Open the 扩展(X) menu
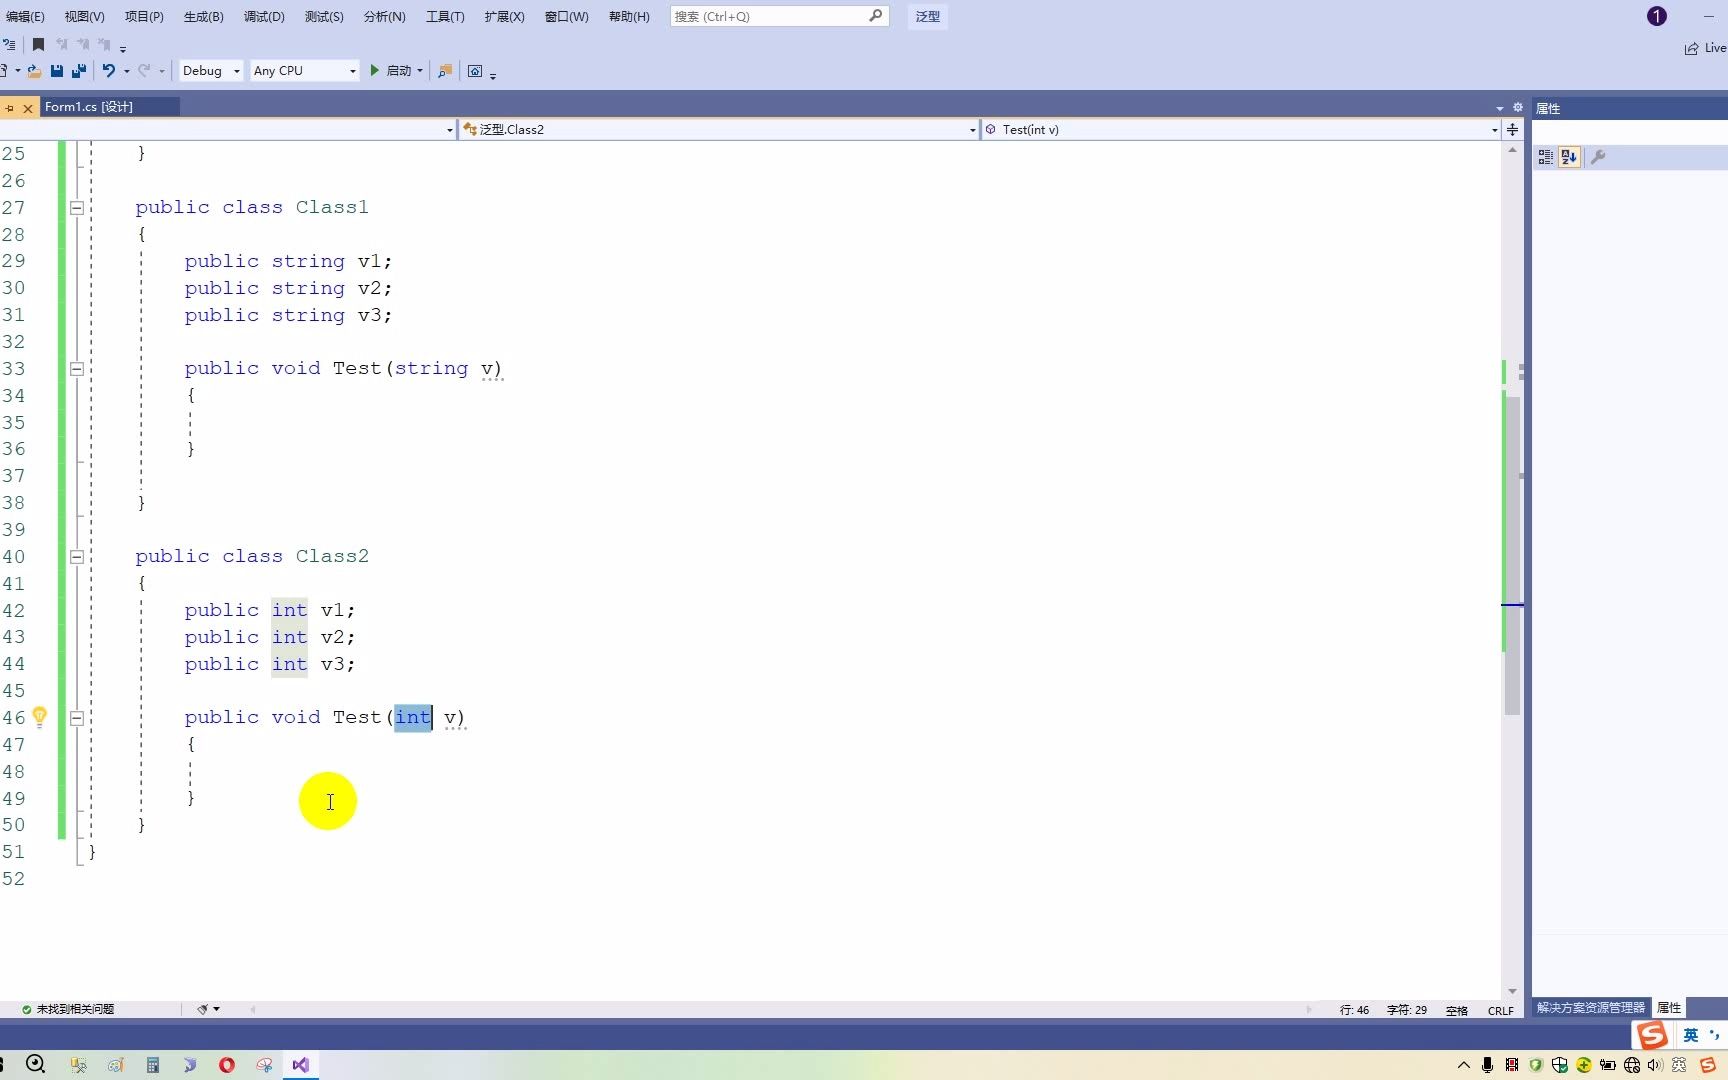 [504, 16]
